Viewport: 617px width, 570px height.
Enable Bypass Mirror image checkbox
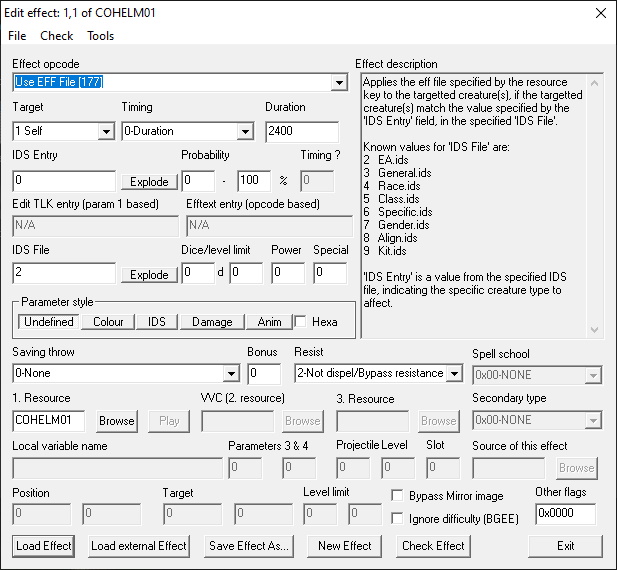point(397,495)
